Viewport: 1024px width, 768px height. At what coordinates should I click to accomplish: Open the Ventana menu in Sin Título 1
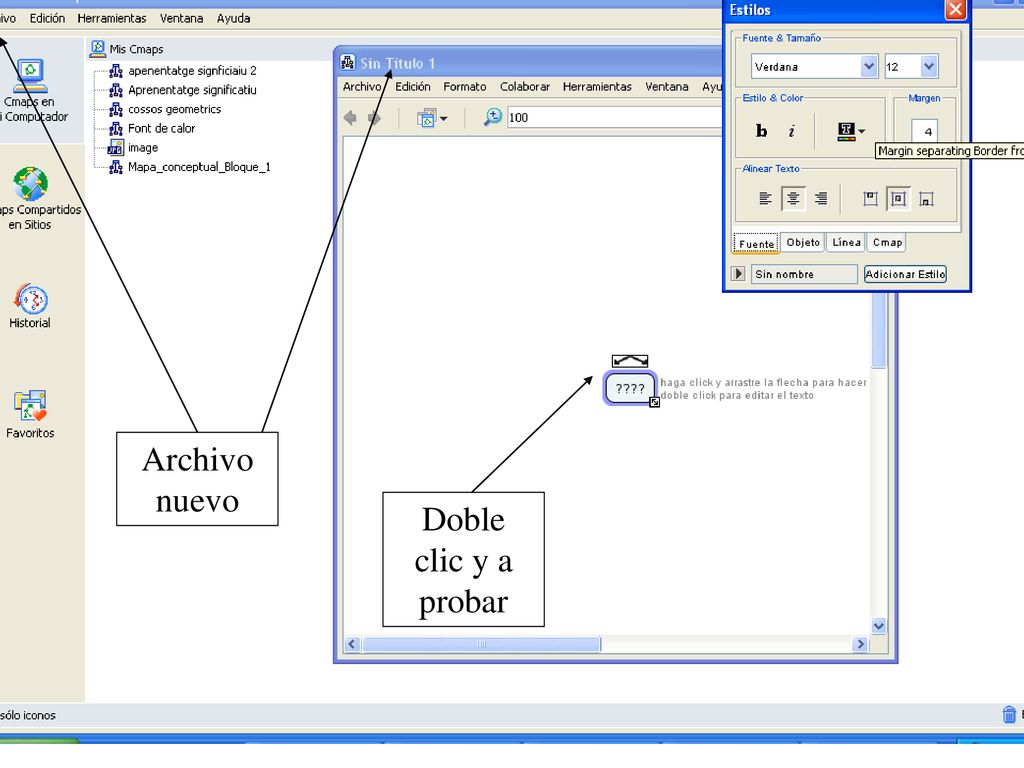click(x=667, y=87)
